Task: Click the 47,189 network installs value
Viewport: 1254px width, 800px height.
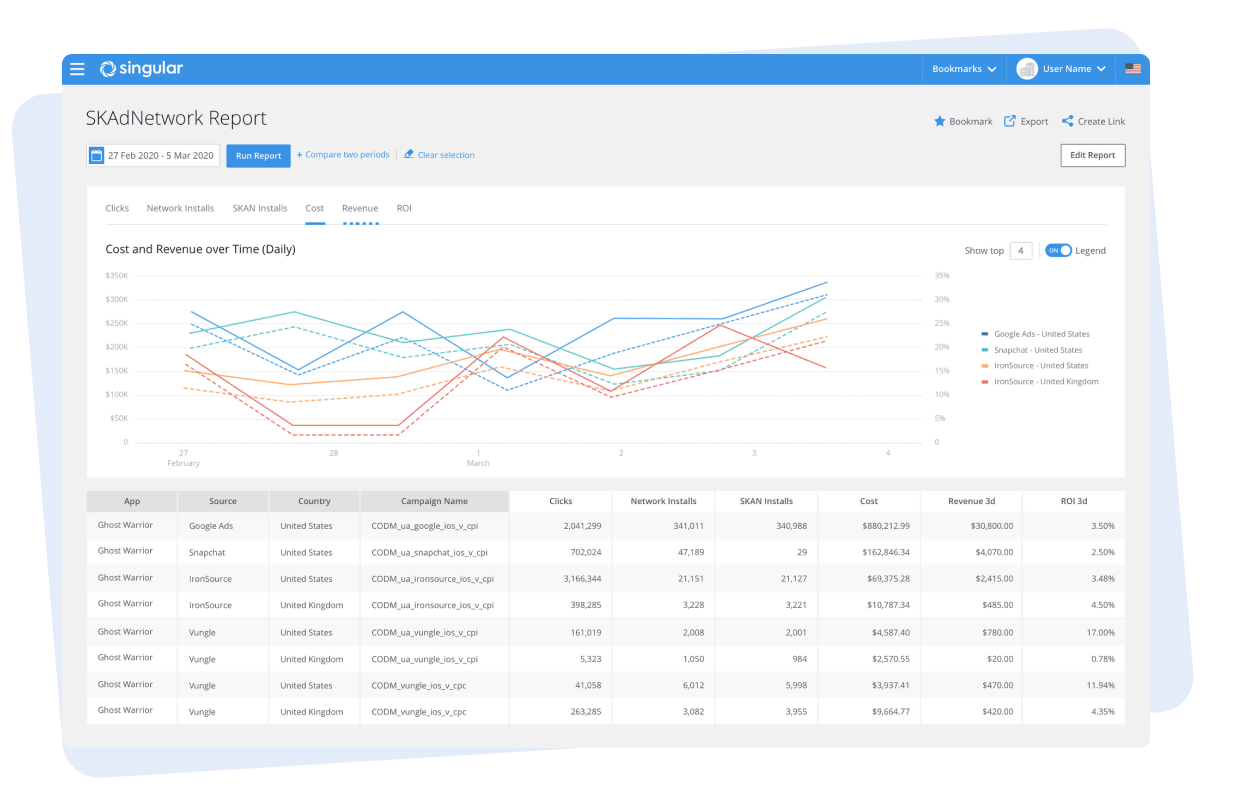Action: pyautogui.click(x=689, y=552)
